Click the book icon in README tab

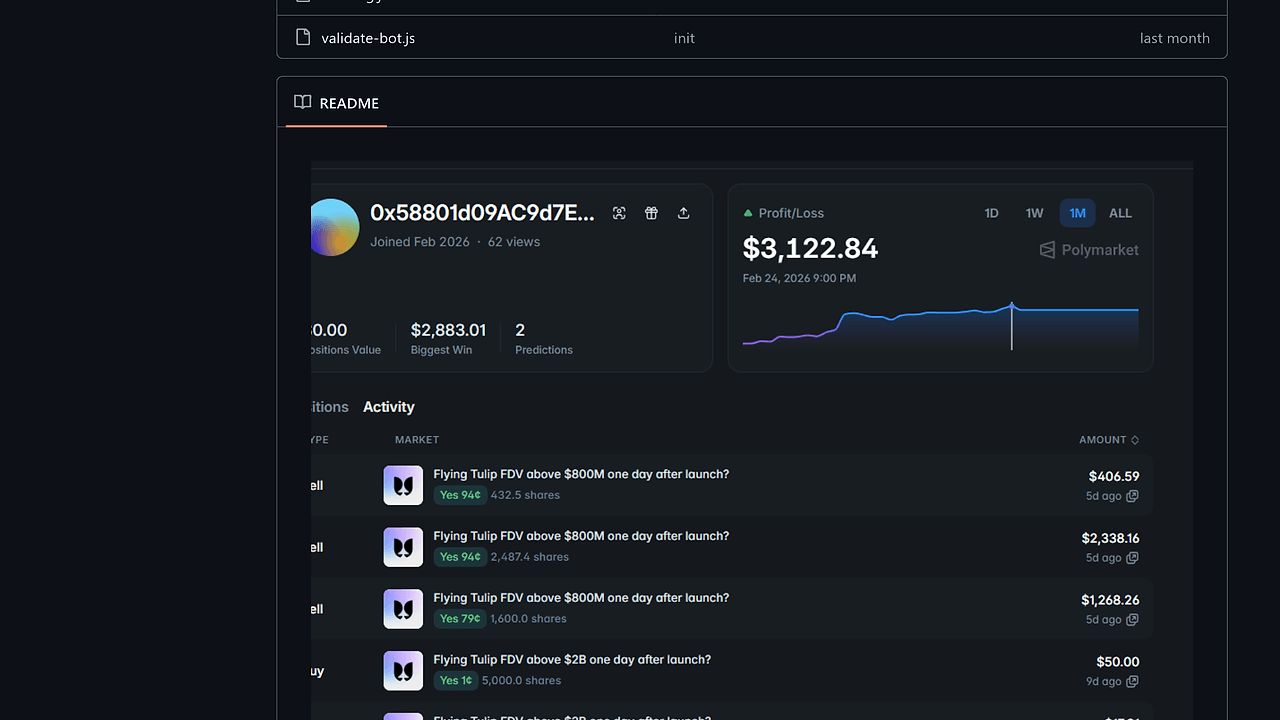tap(303, 102)
